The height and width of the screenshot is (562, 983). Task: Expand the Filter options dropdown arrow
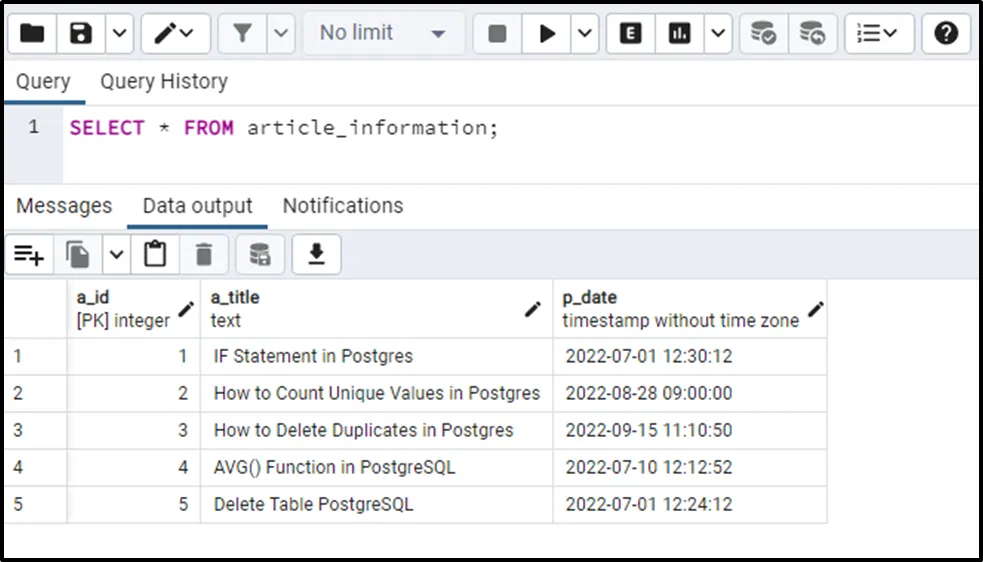click(281, 33)
